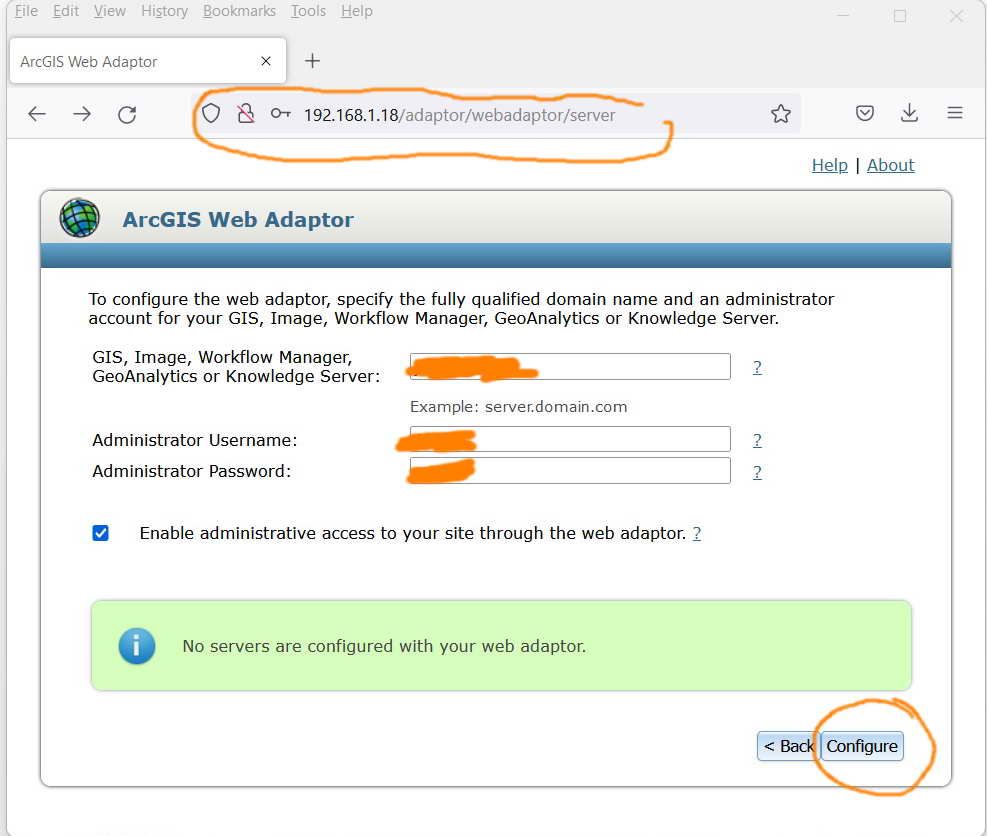The height and width of the screenshot is (836, 987).
Task: Open the Firefox hamburger menu
Action: click(955, 113)
